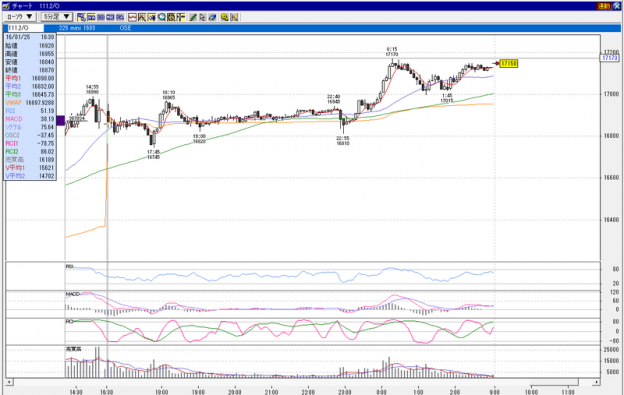Open the ローソク chart type dropdown
This screenshot has height=395, width=624.
(x=20, y=17)
